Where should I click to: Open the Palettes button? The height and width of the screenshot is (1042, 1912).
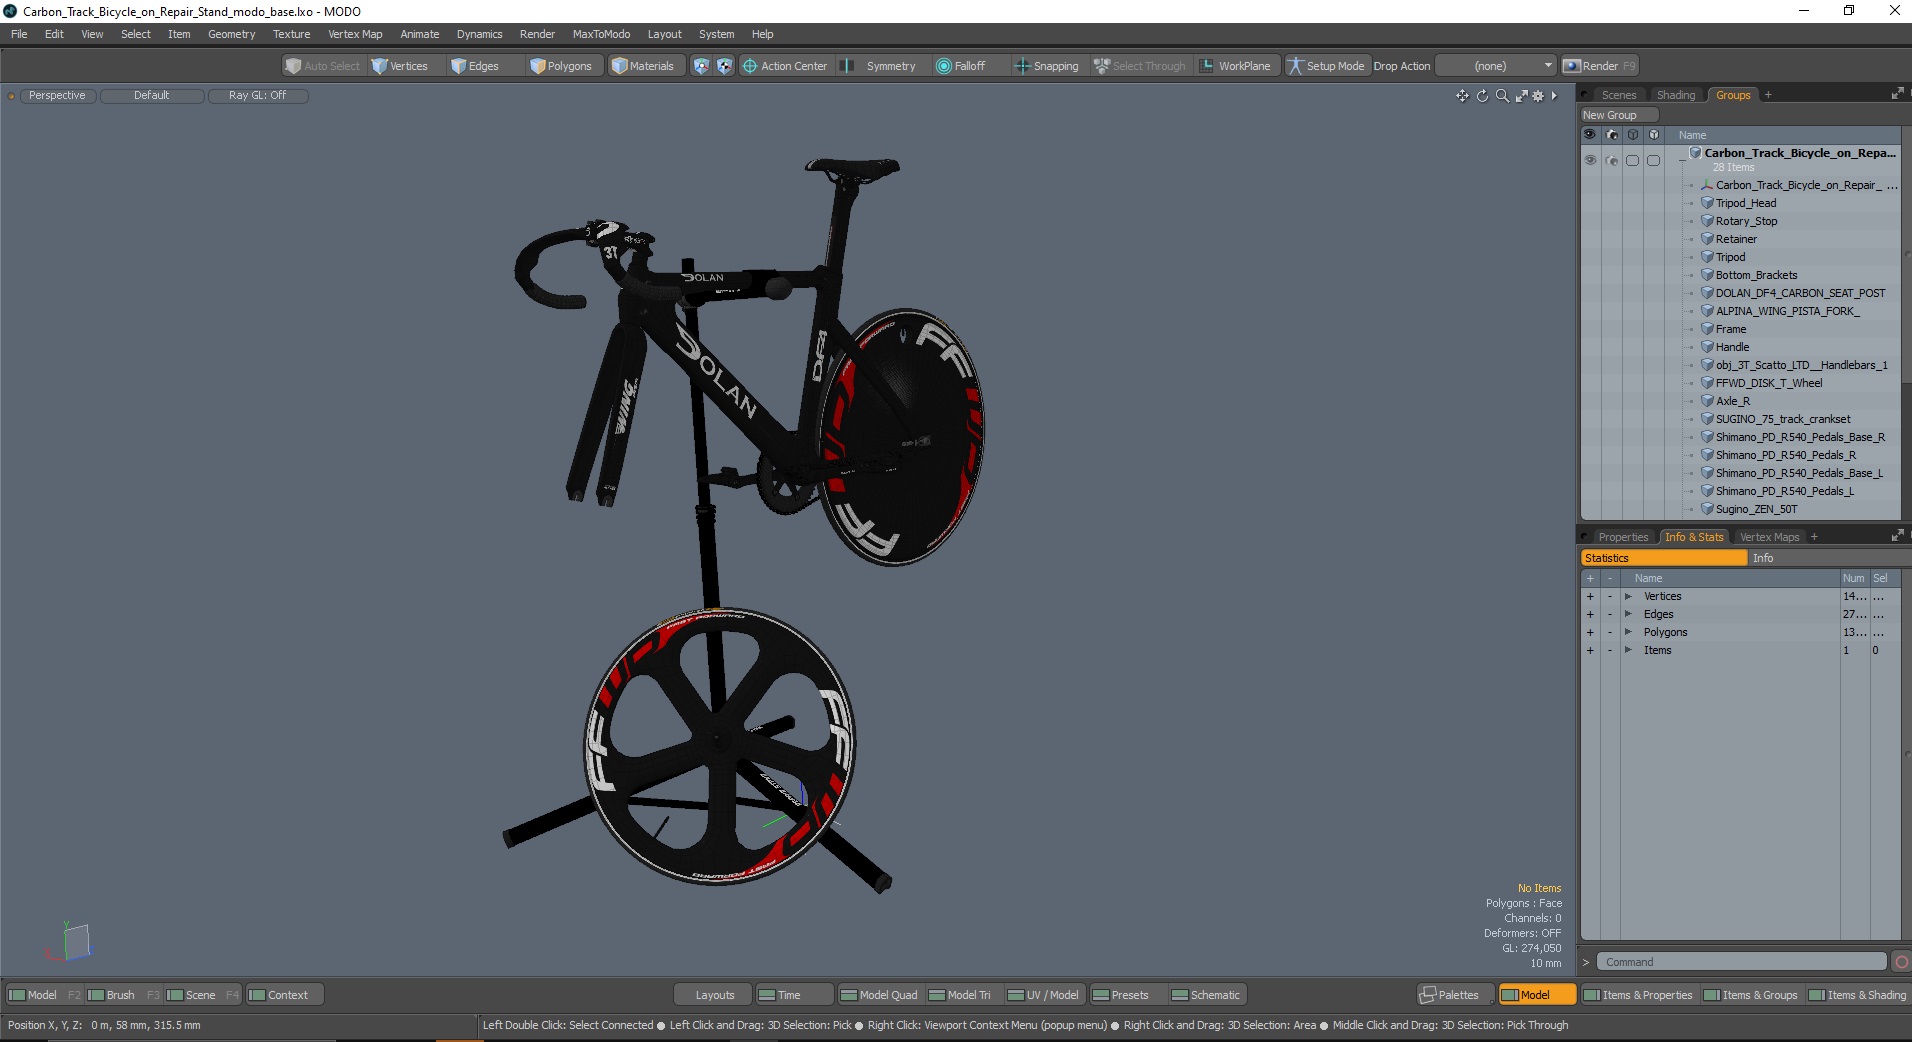coord(1456,995)
